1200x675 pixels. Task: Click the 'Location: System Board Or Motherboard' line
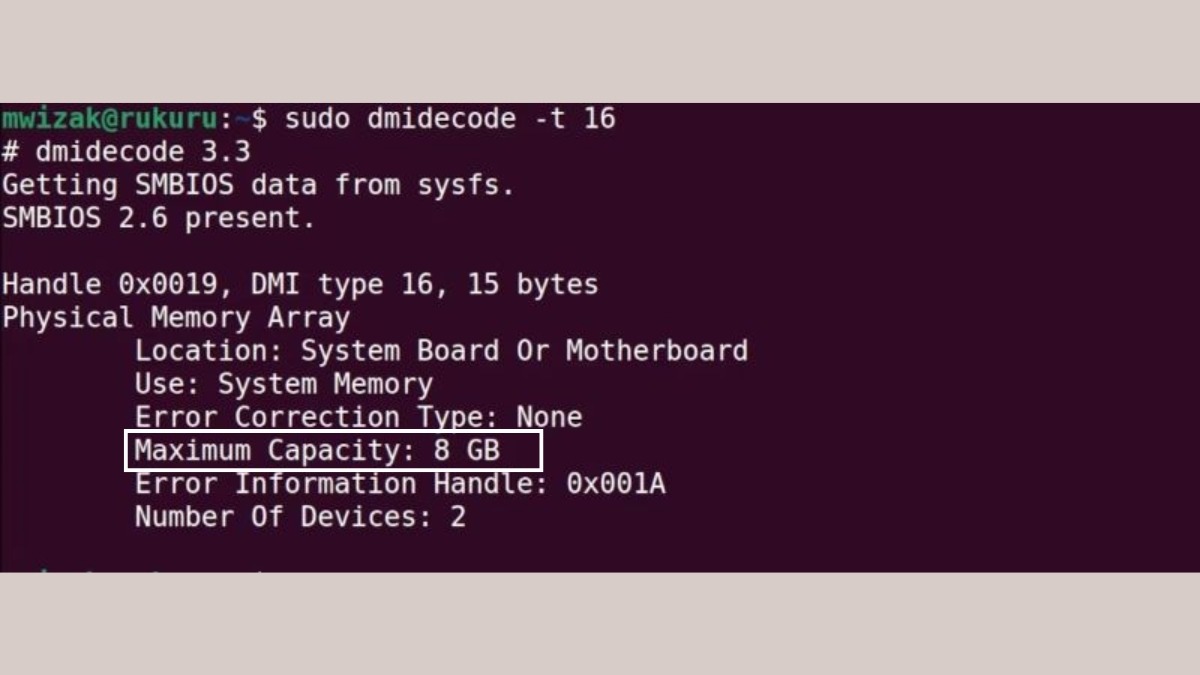pos(441,351)
